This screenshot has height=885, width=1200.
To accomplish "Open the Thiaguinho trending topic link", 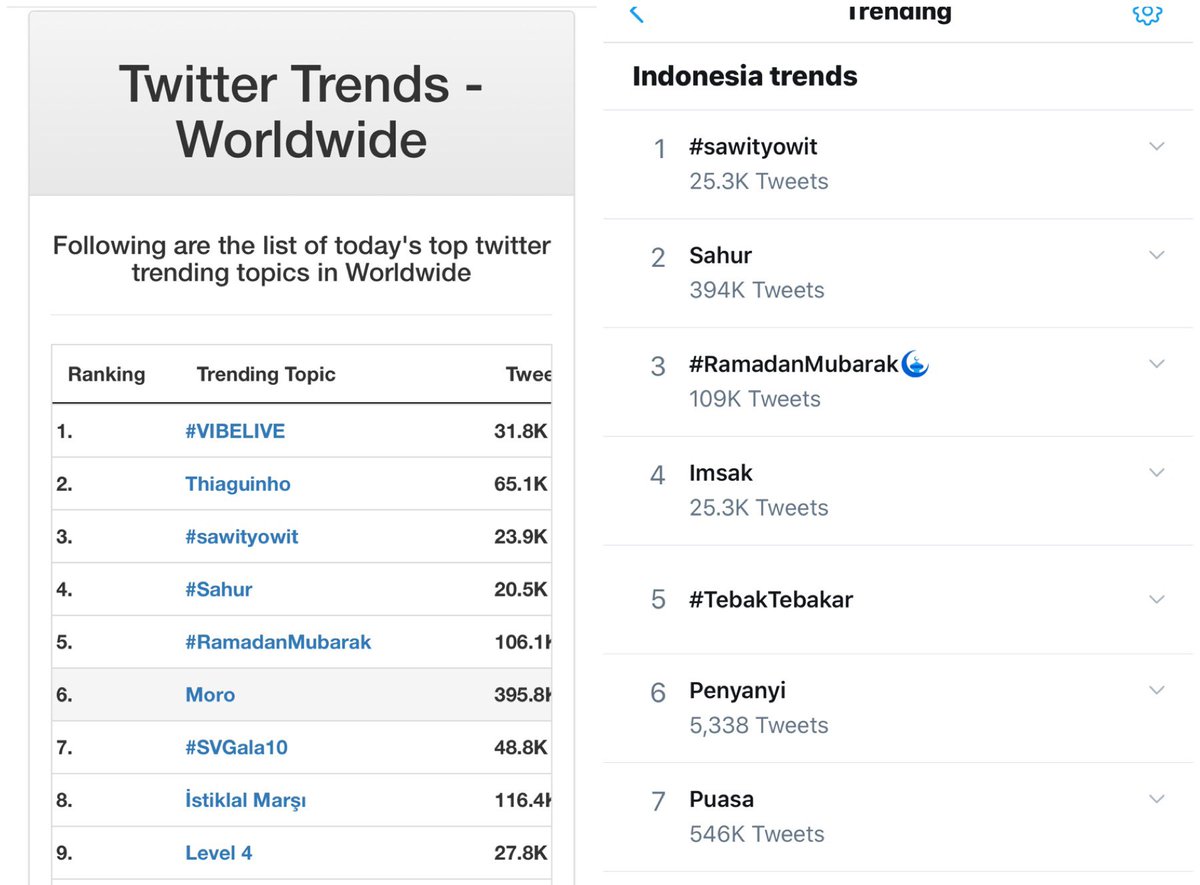I will click(x=238, y=484).
